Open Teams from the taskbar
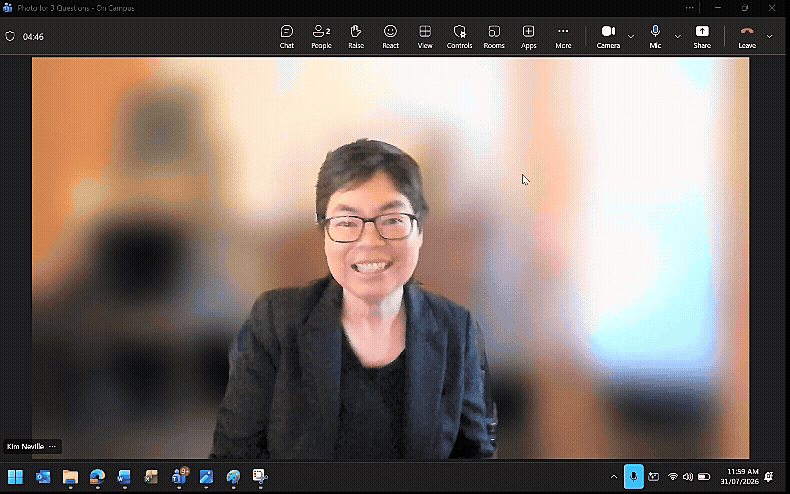Screen dimensions: 790x494 point(179,476)
